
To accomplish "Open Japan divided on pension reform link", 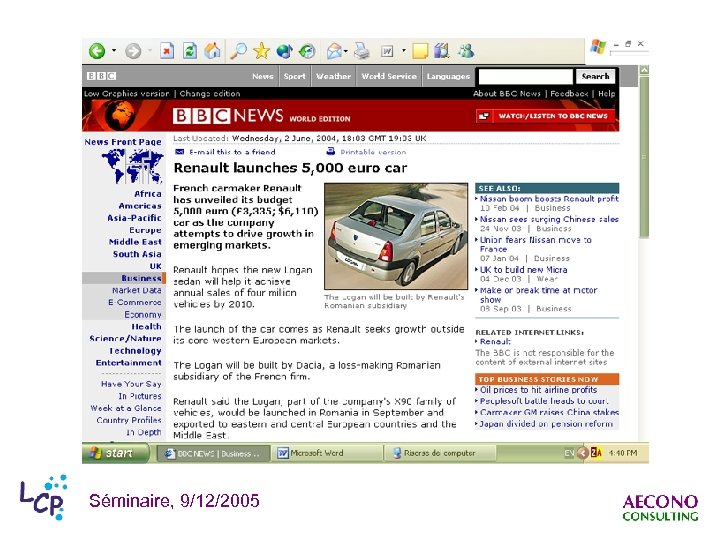I will point(546,424).
